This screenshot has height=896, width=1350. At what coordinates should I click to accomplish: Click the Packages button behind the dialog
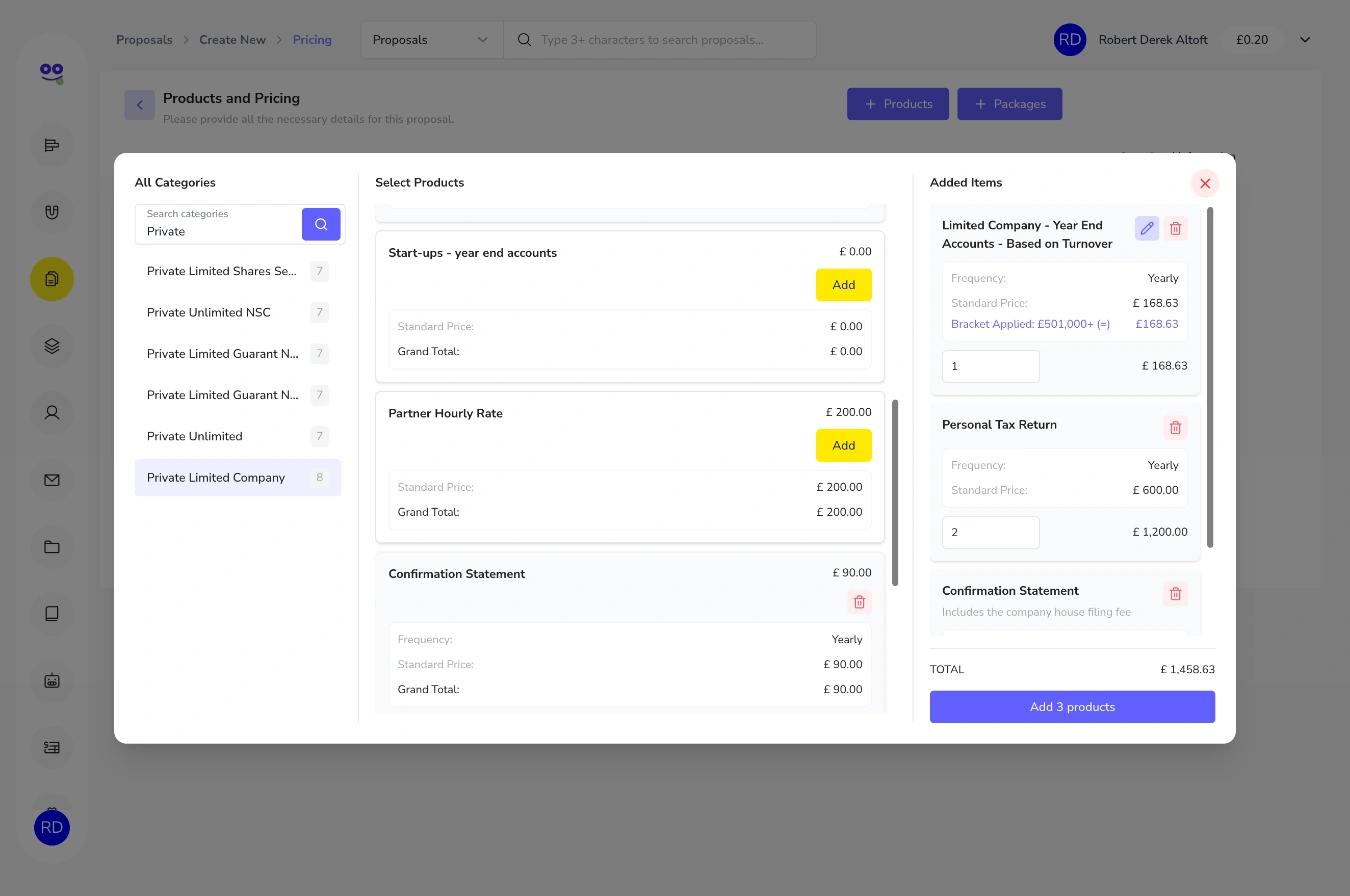1010,104
